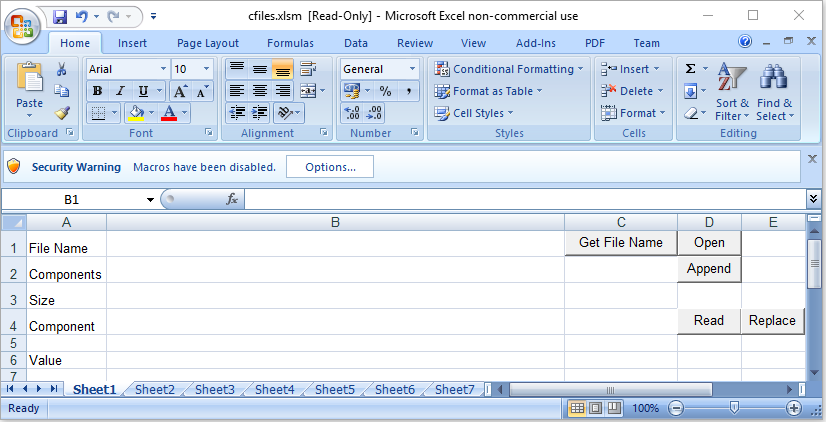Select the Sheet3 worksheet tab
This screenshot has height=422, width=826.
pyautogui.click(x=214, y=390)
